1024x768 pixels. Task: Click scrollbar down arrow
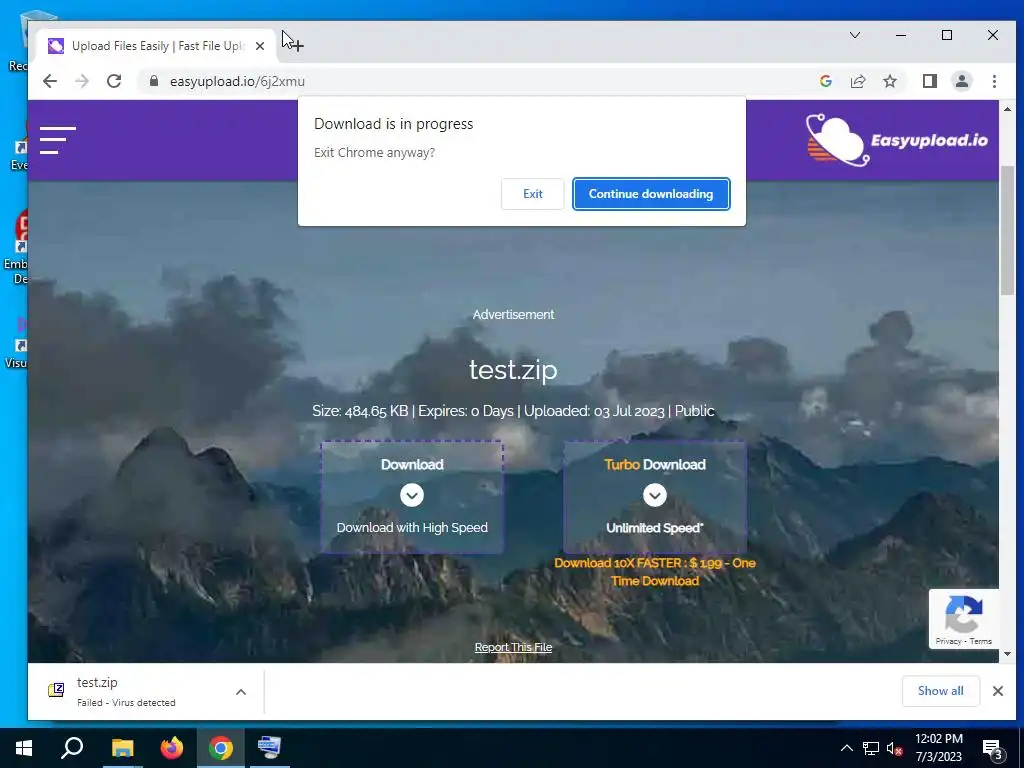point(1007,654)
